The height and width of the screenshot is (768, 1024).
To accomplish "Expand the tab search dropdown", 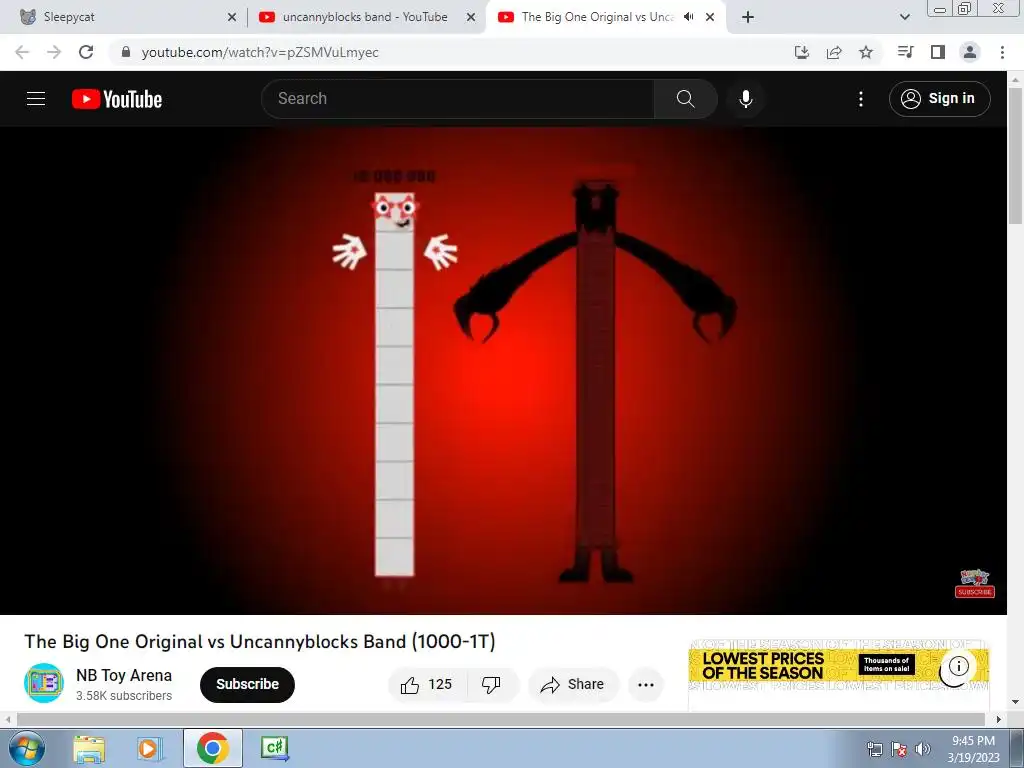I will pos(904,17).
